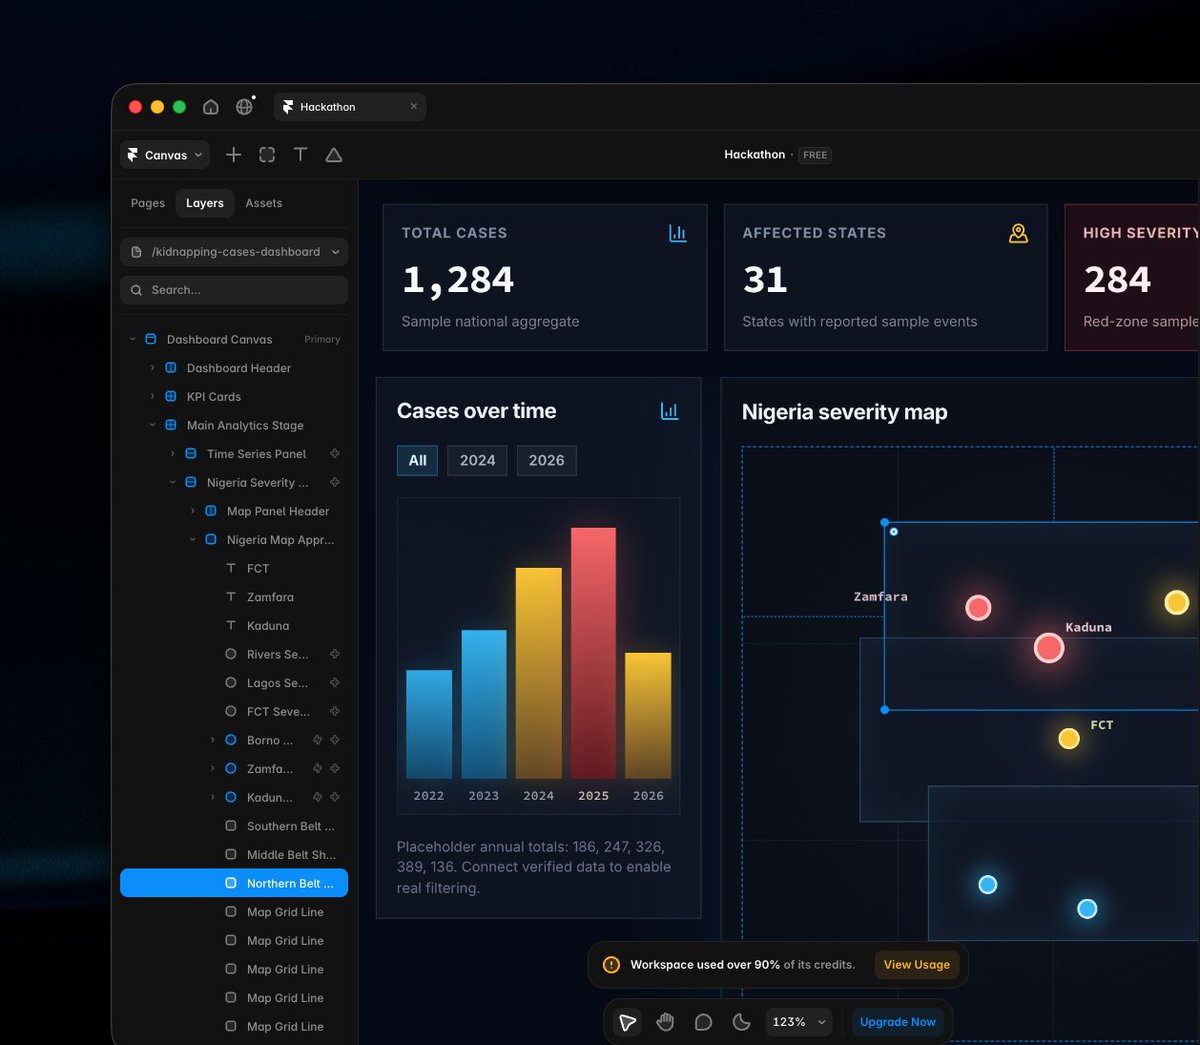Click the component icon on FCT Seve... row
Screen dimensions: 1200x1045
tap(335, 711)
